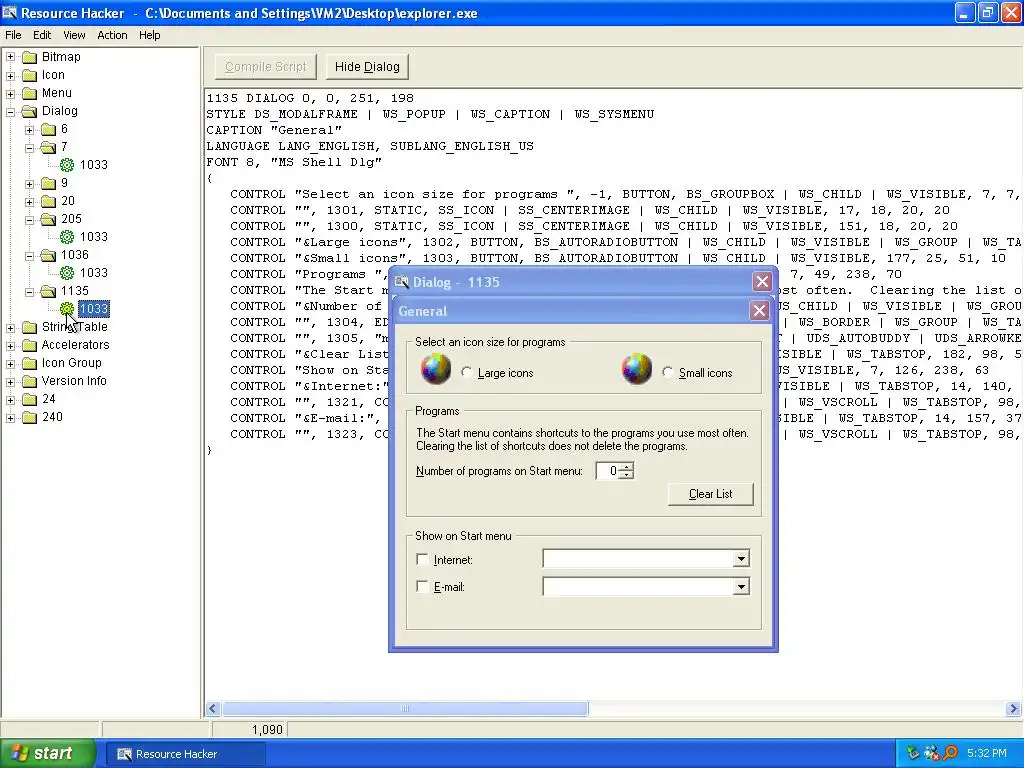Close the Dialog 1135 preview window
1024x768 pixels.
click(x=762, y=281)
